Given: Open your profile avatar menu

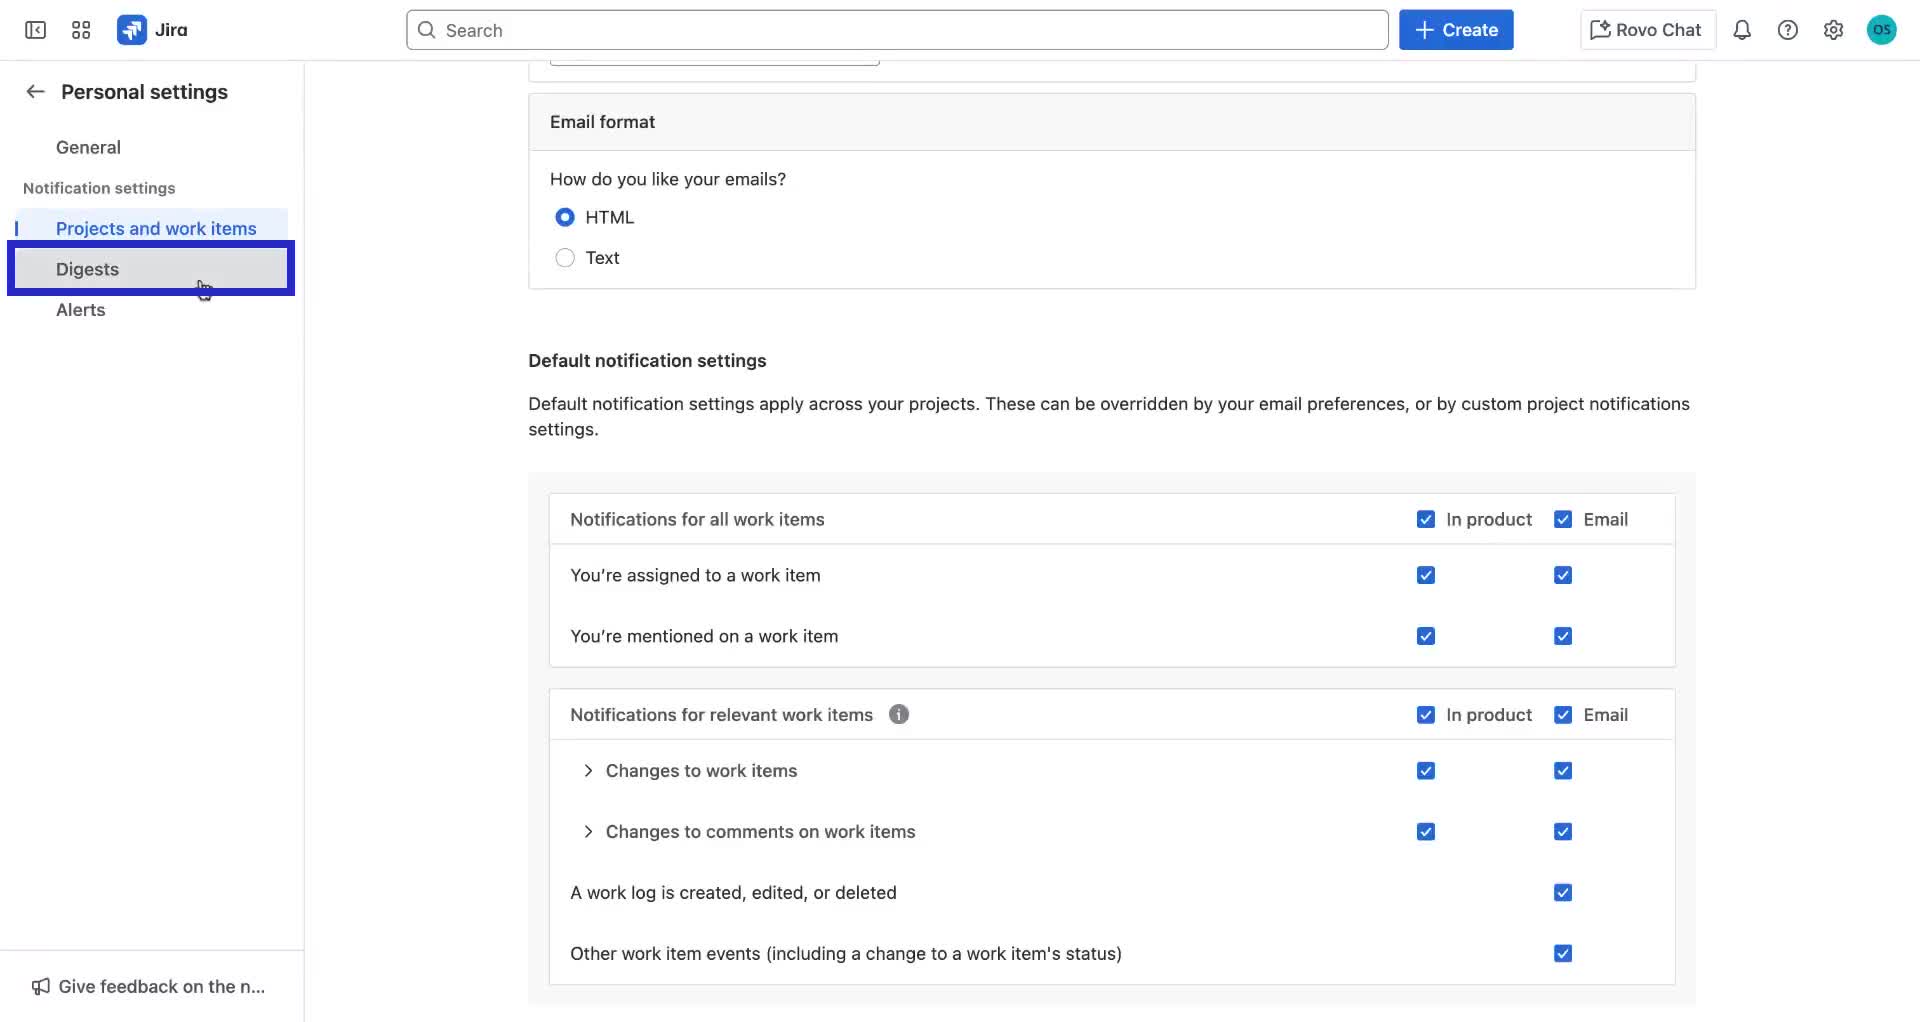Looking at the screenshot, I should click(x=1881, y=30).
